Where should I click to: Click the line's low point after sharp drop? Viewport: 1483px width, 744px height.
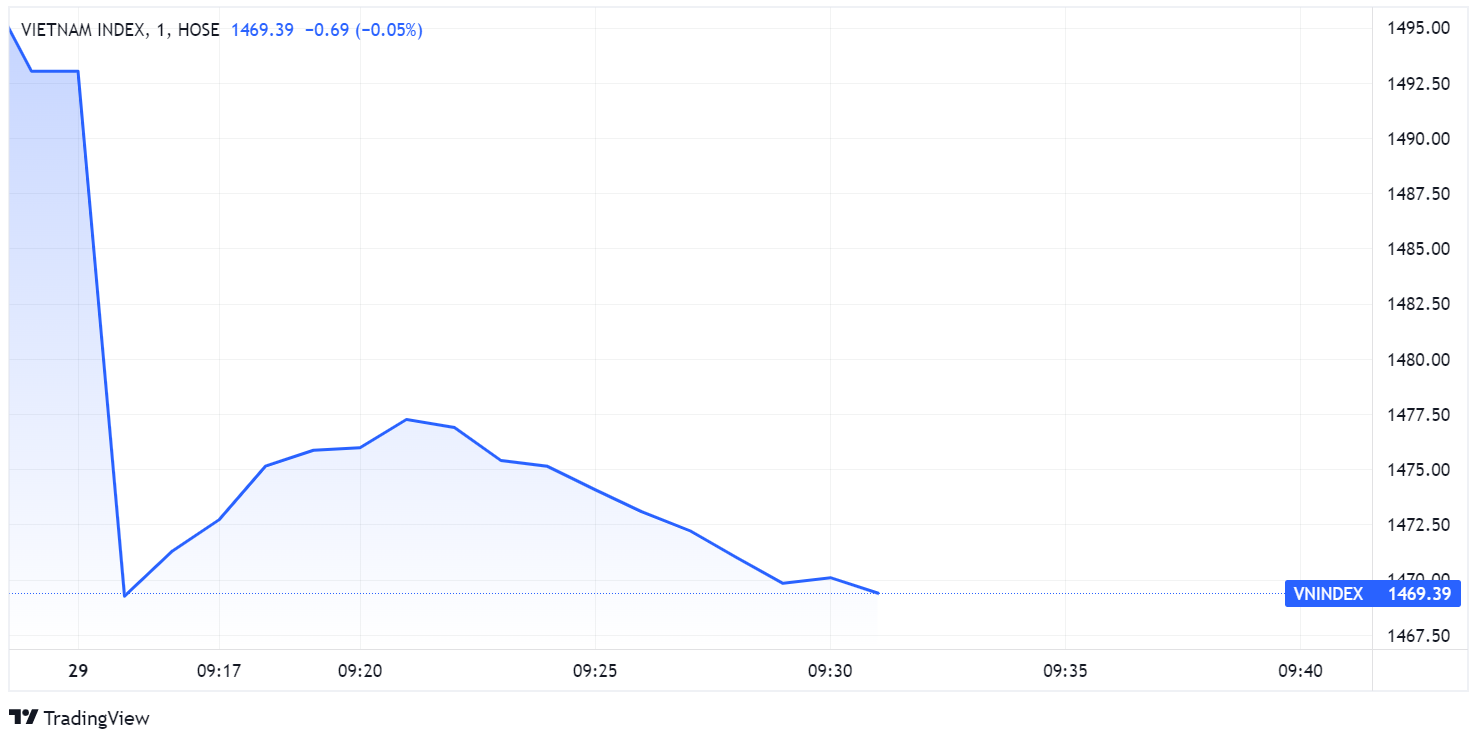(125, 596)
